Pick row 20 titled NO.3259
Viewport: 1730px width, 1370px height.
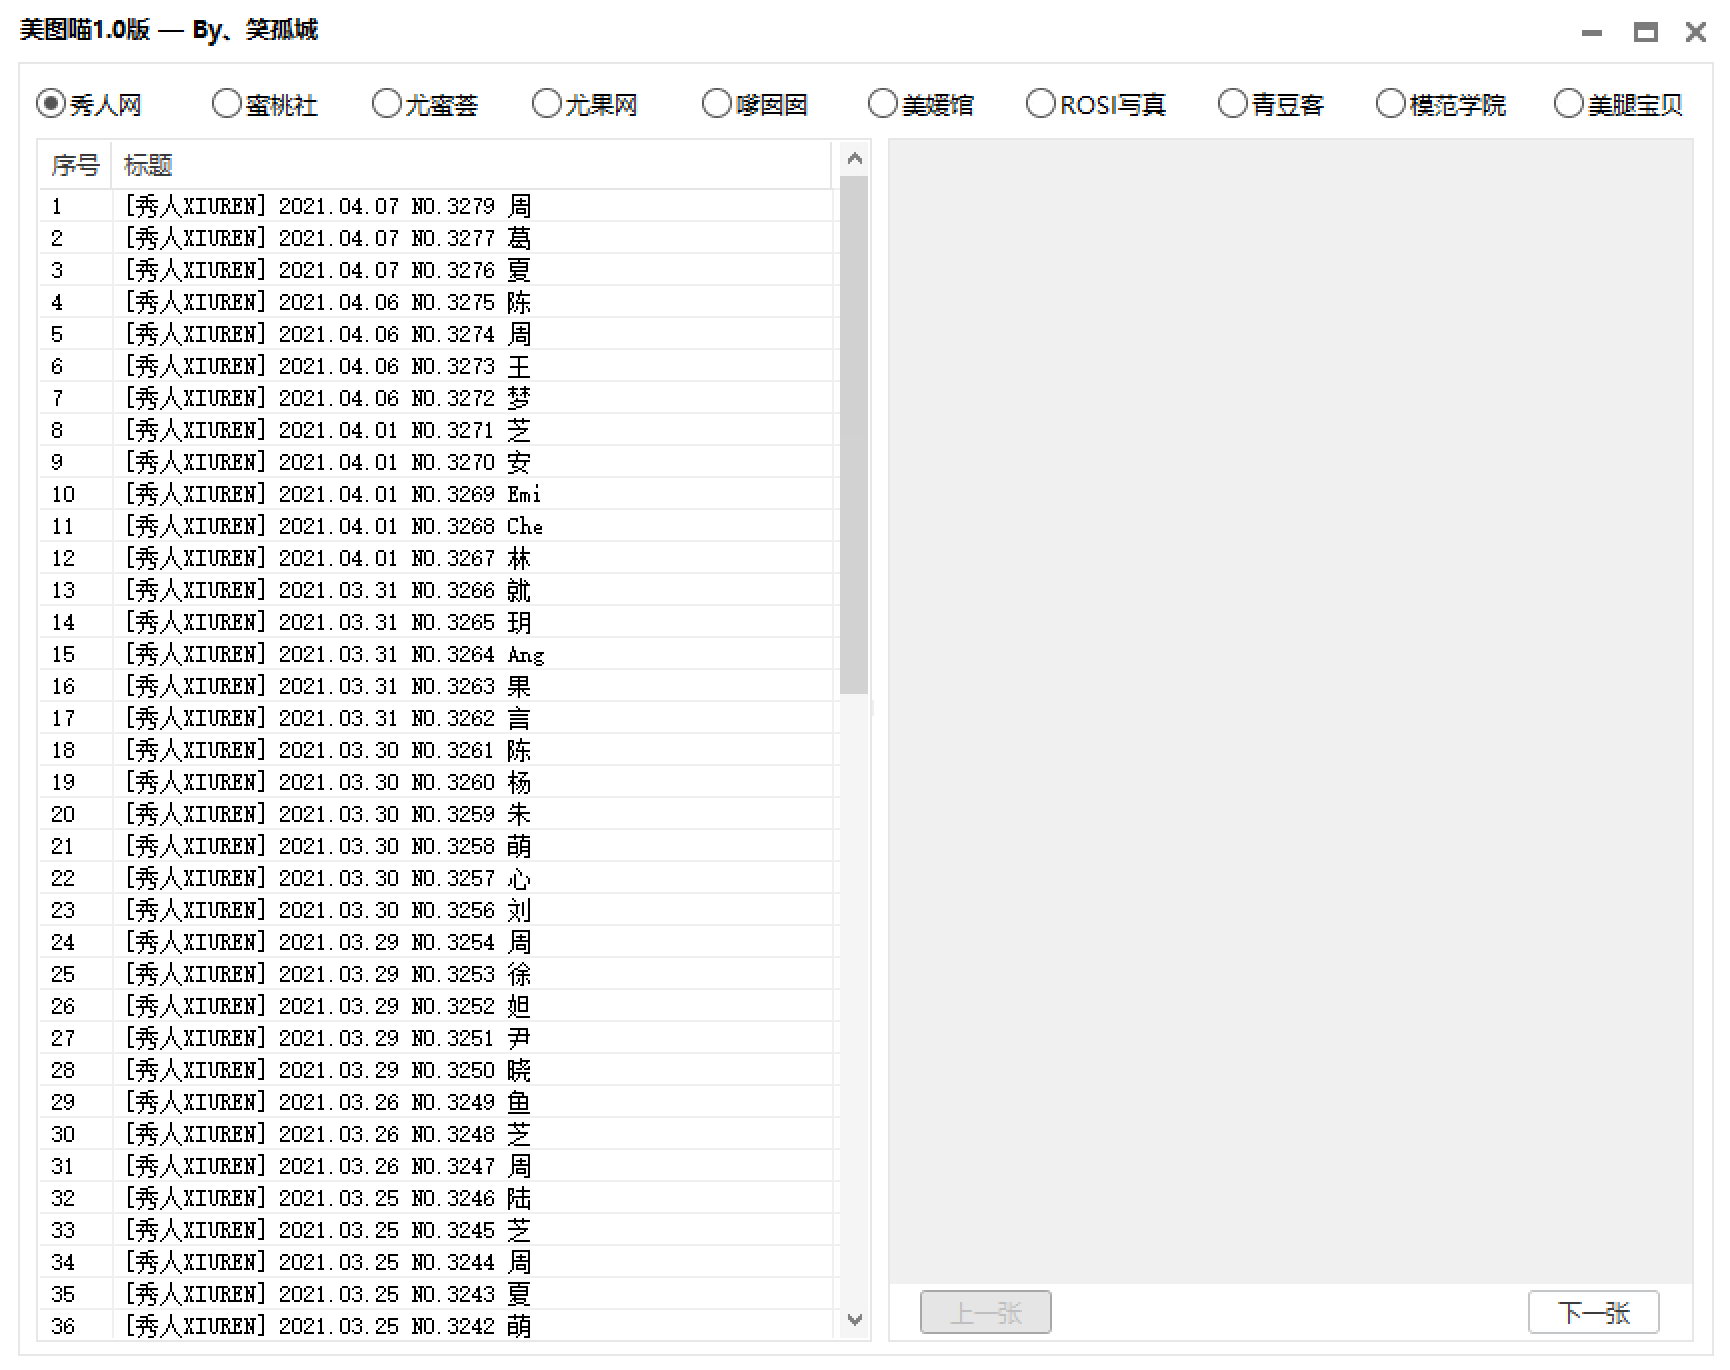[436, 814]
